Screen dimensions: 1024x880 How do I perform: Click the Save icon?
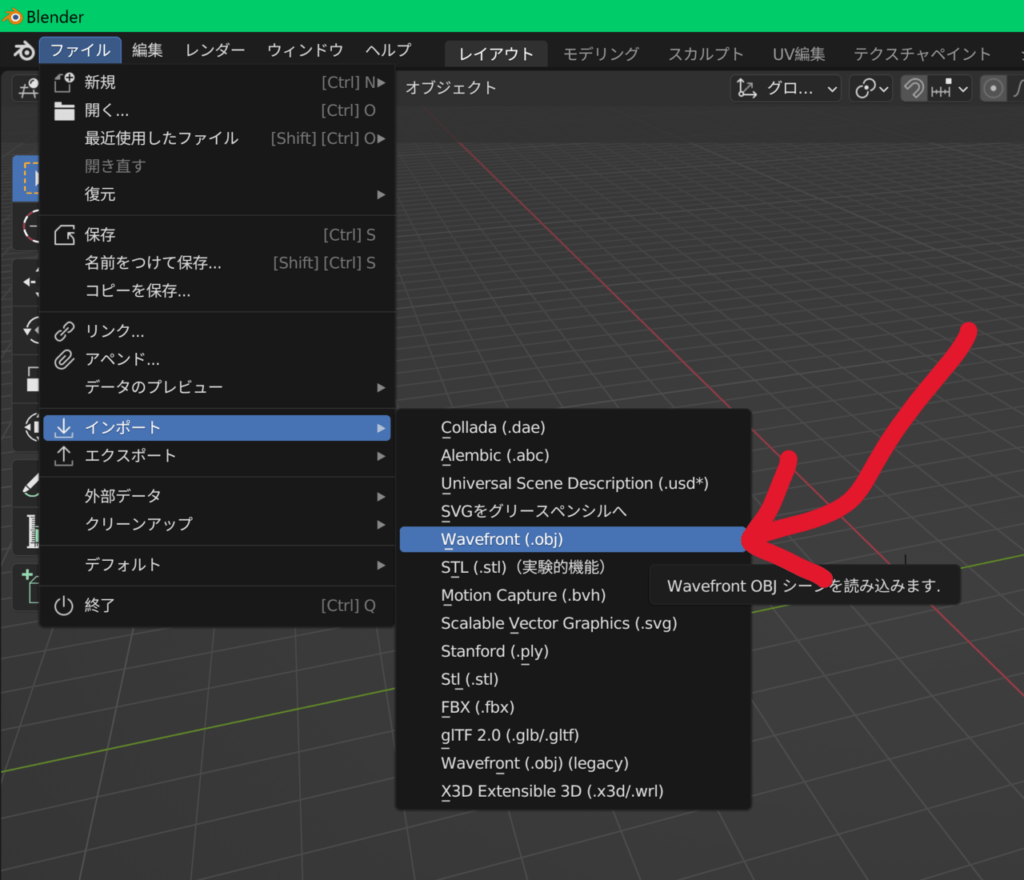tap(64, 235)
